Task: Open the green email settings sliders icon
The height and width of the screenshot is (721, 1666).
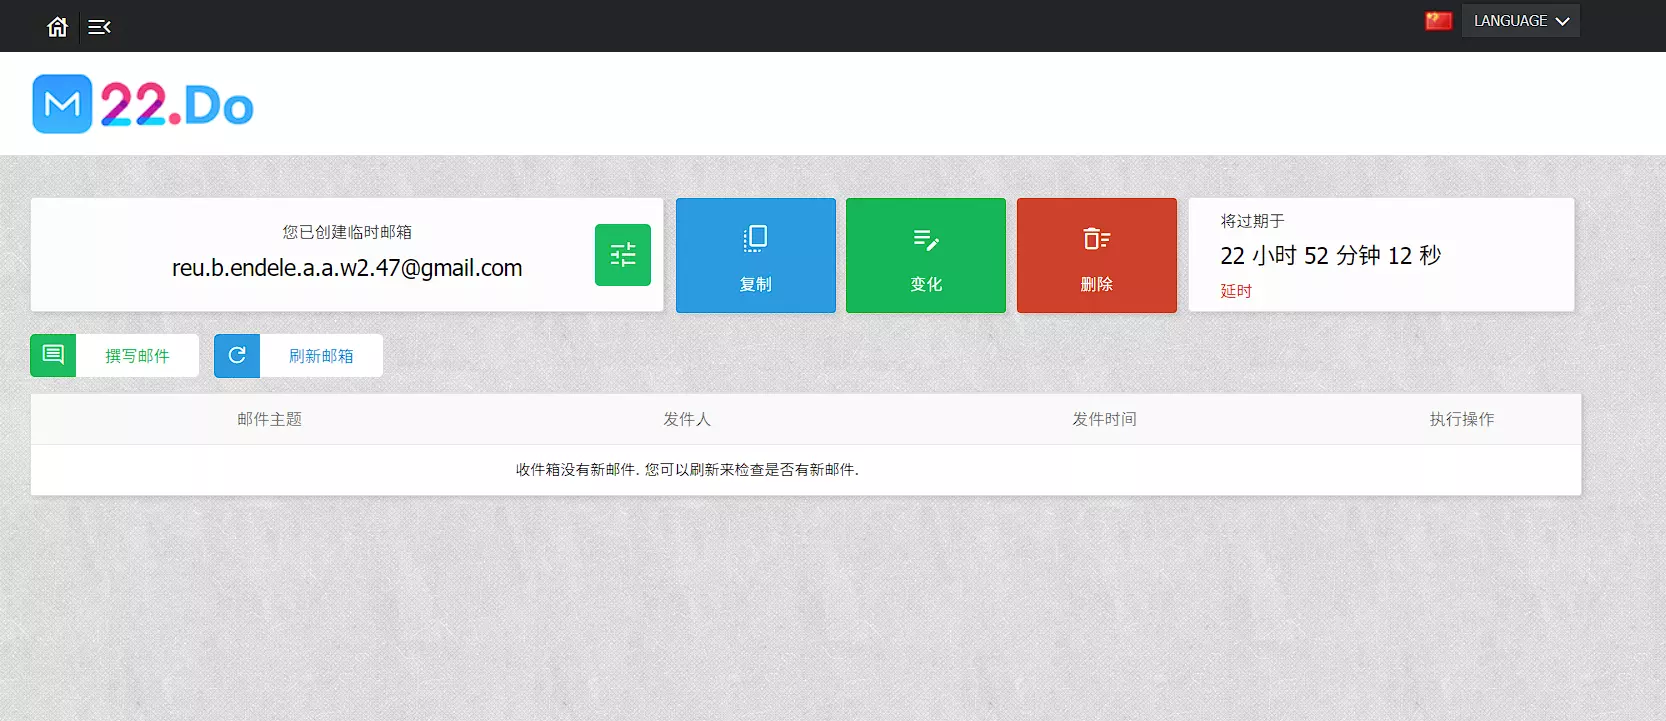Action: tap(622, 255)
